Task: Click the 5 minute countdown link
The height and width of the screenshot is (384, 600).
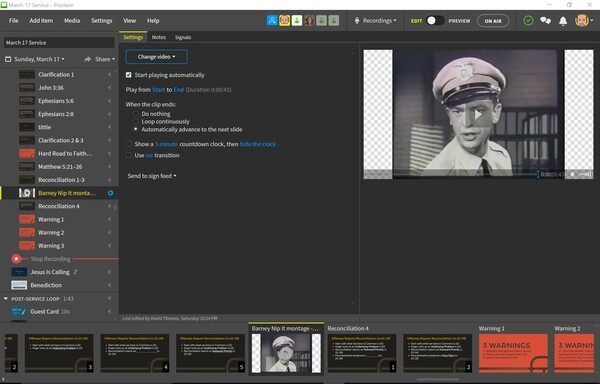Action: [166, 144]
